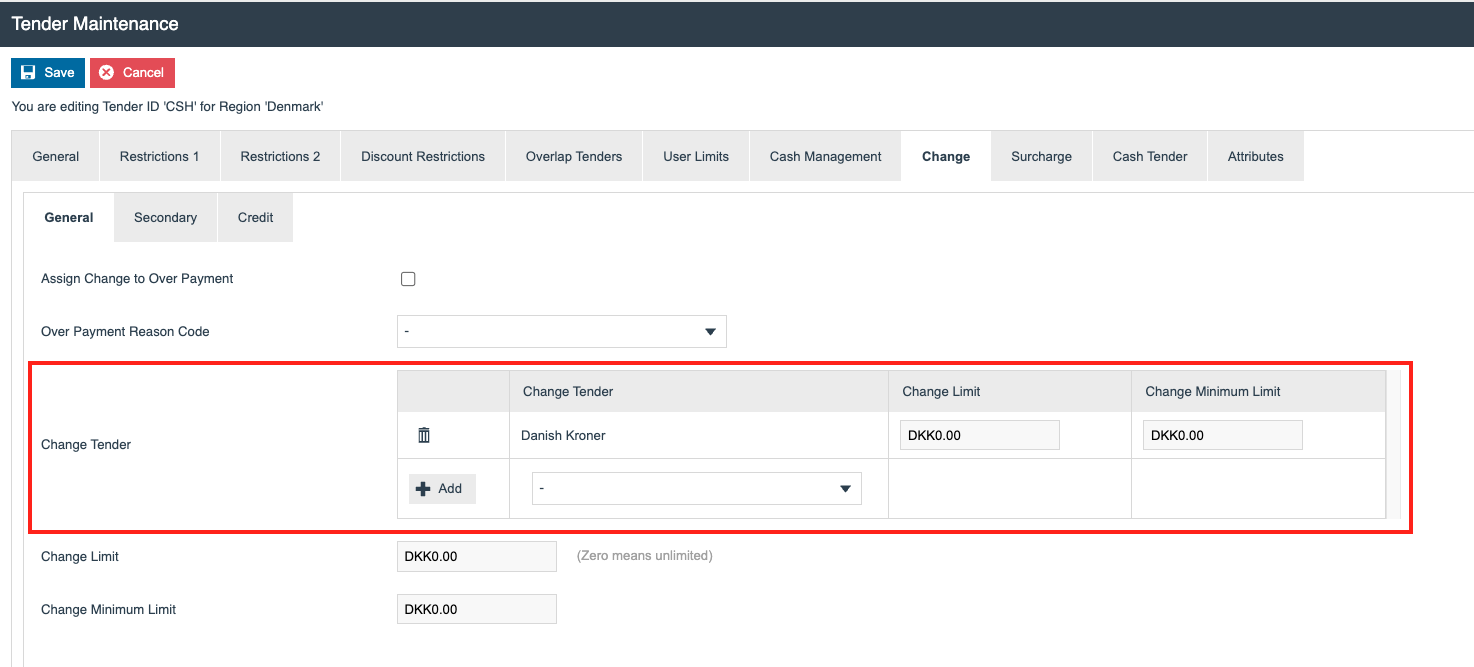
Task: Tick the Assign Change to Over Payment checkbox
Action: tap(408, 279)
